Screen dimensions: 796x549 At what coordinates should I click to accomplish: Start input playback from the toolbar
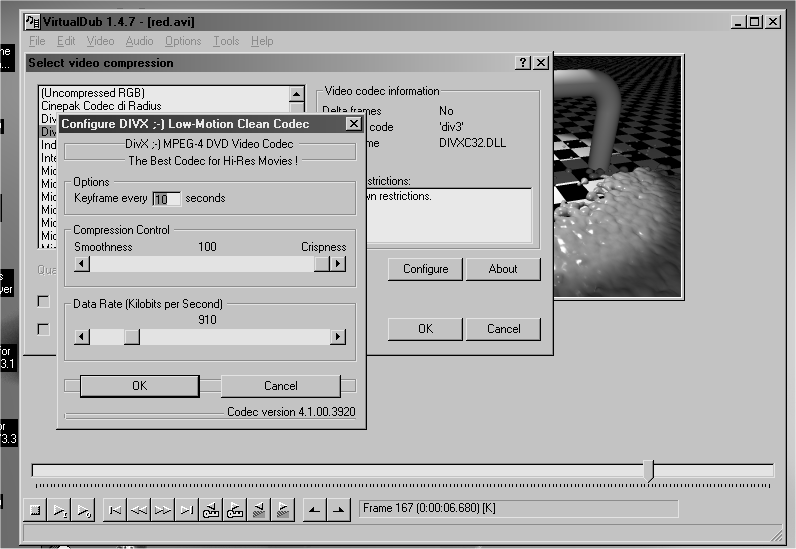60,510
